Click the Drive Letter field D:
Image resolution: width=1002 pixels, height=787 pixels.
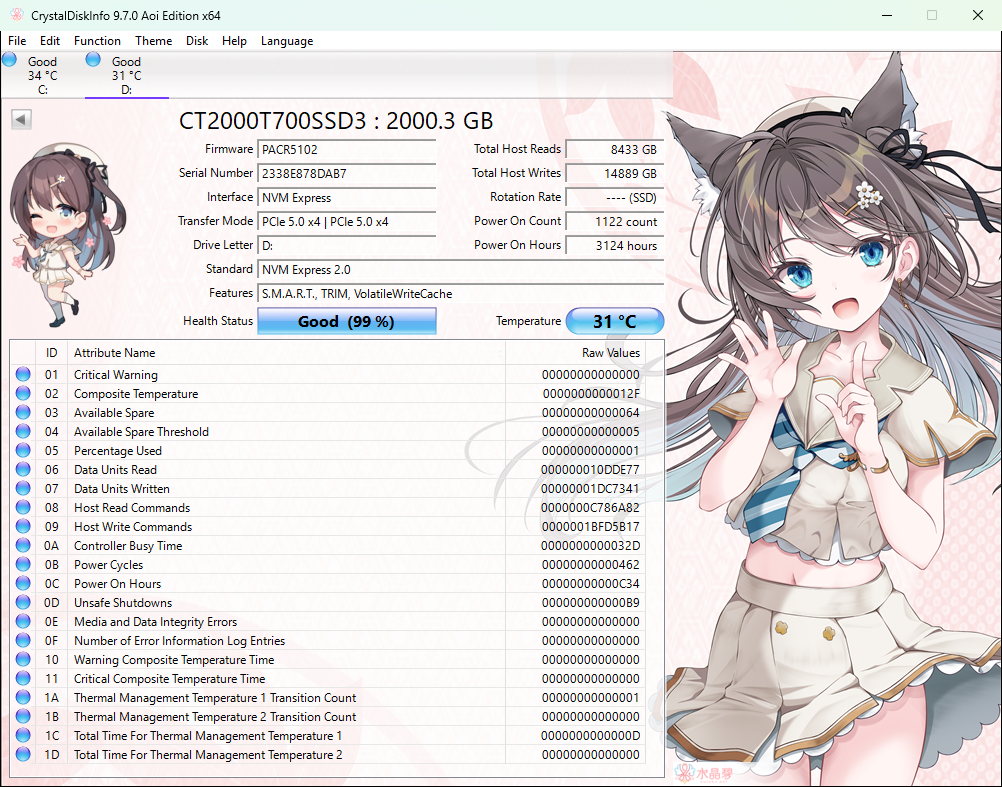click(x=346, y=245)
